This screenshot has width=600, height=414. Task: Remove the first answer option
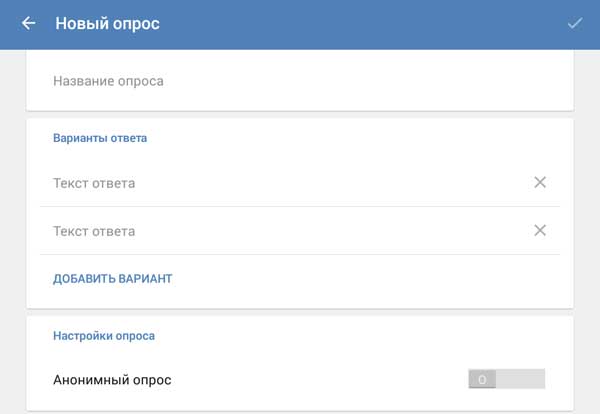[540, 182]
